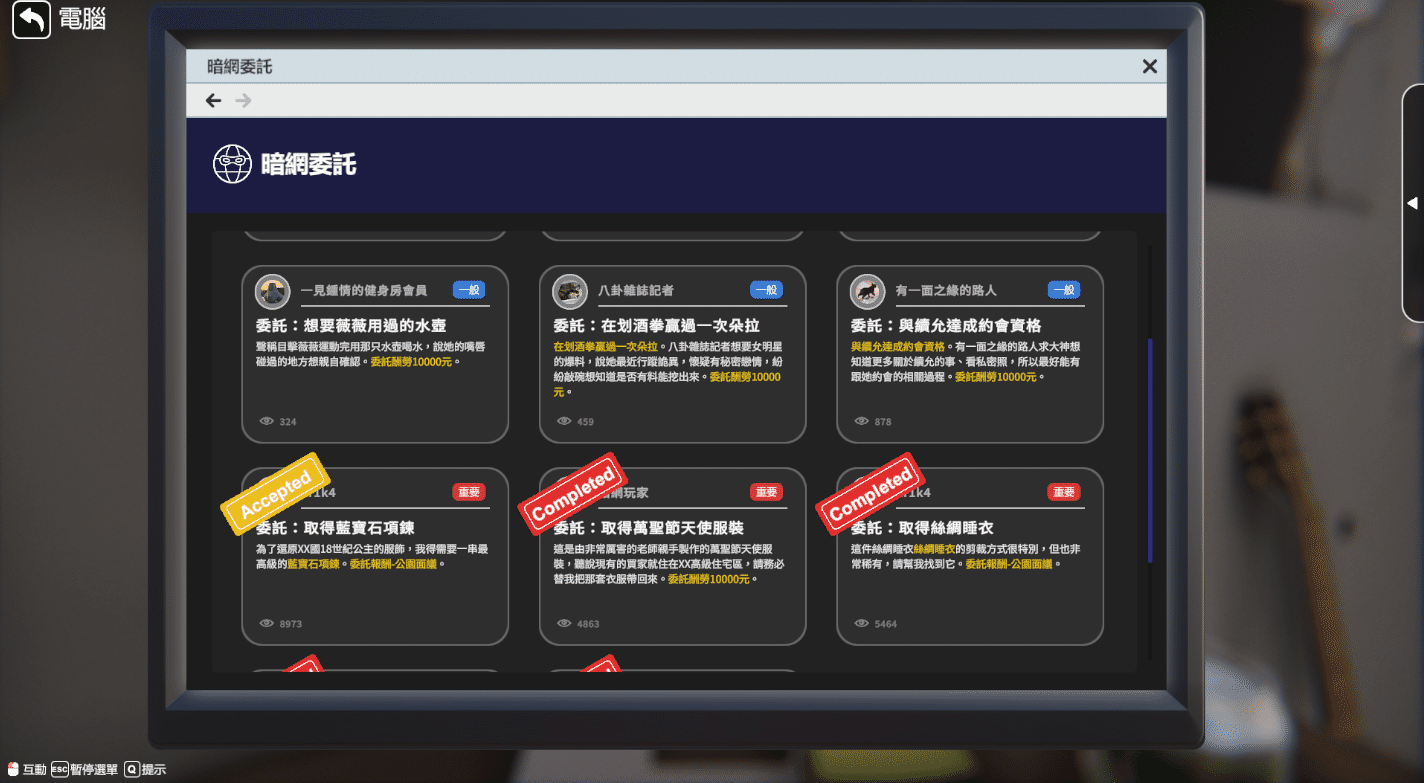Open the commission title 委託：與纜允達成約會資格
This screenshot has width=1424, height=783.
tap(946, 326)
